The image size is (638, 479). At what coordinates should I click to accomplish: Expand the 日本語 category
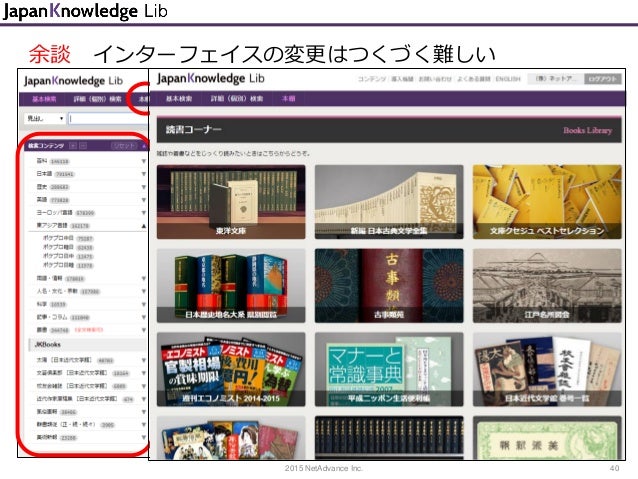tap(143, 174)
